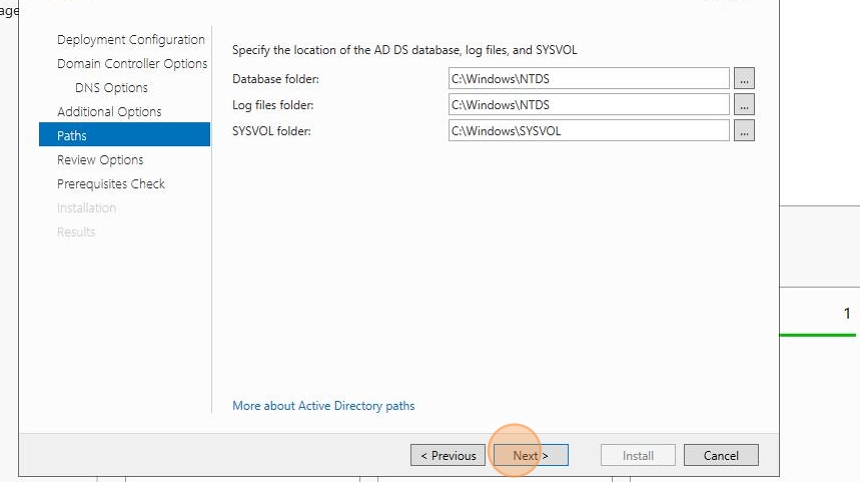The height and width of the screenshot is (482, 860).
Task: Open the Prerequisites Check step
Action: pos(111,184)
